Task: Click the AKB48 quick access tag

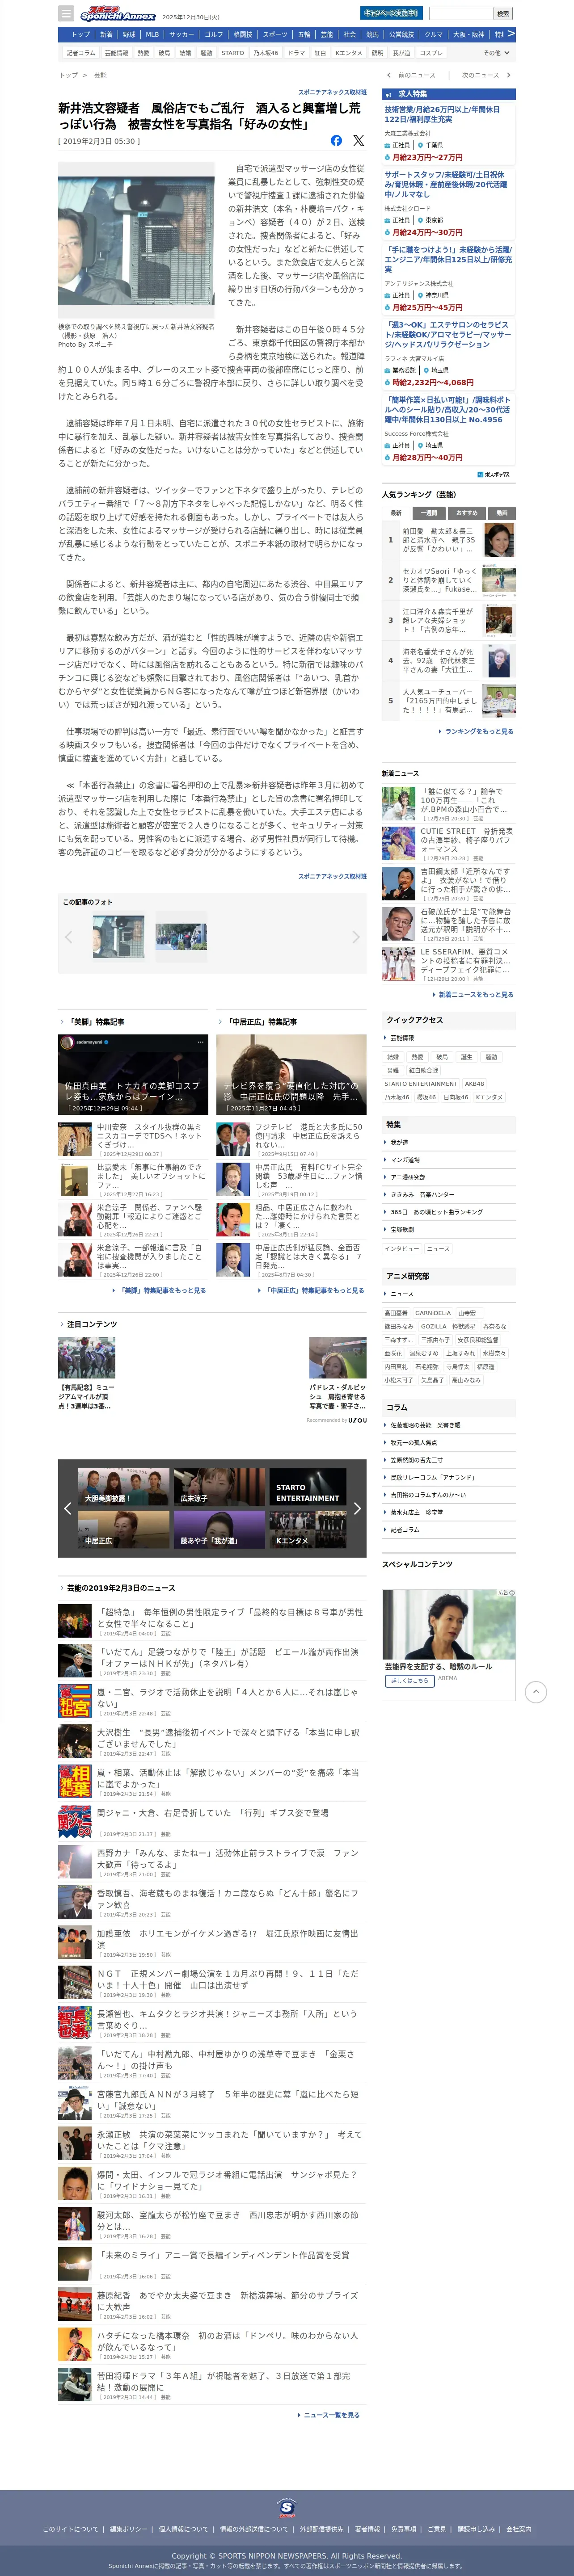Action: point(475,1084)
